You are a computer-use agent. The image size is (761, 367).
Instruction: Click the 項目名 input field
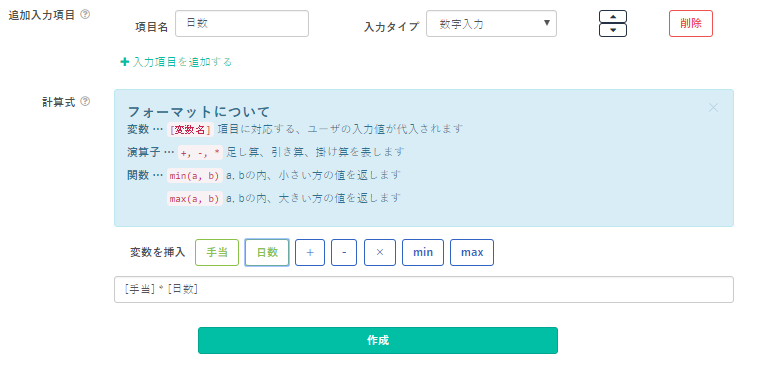pyautogui.click(x=242, y=24)
